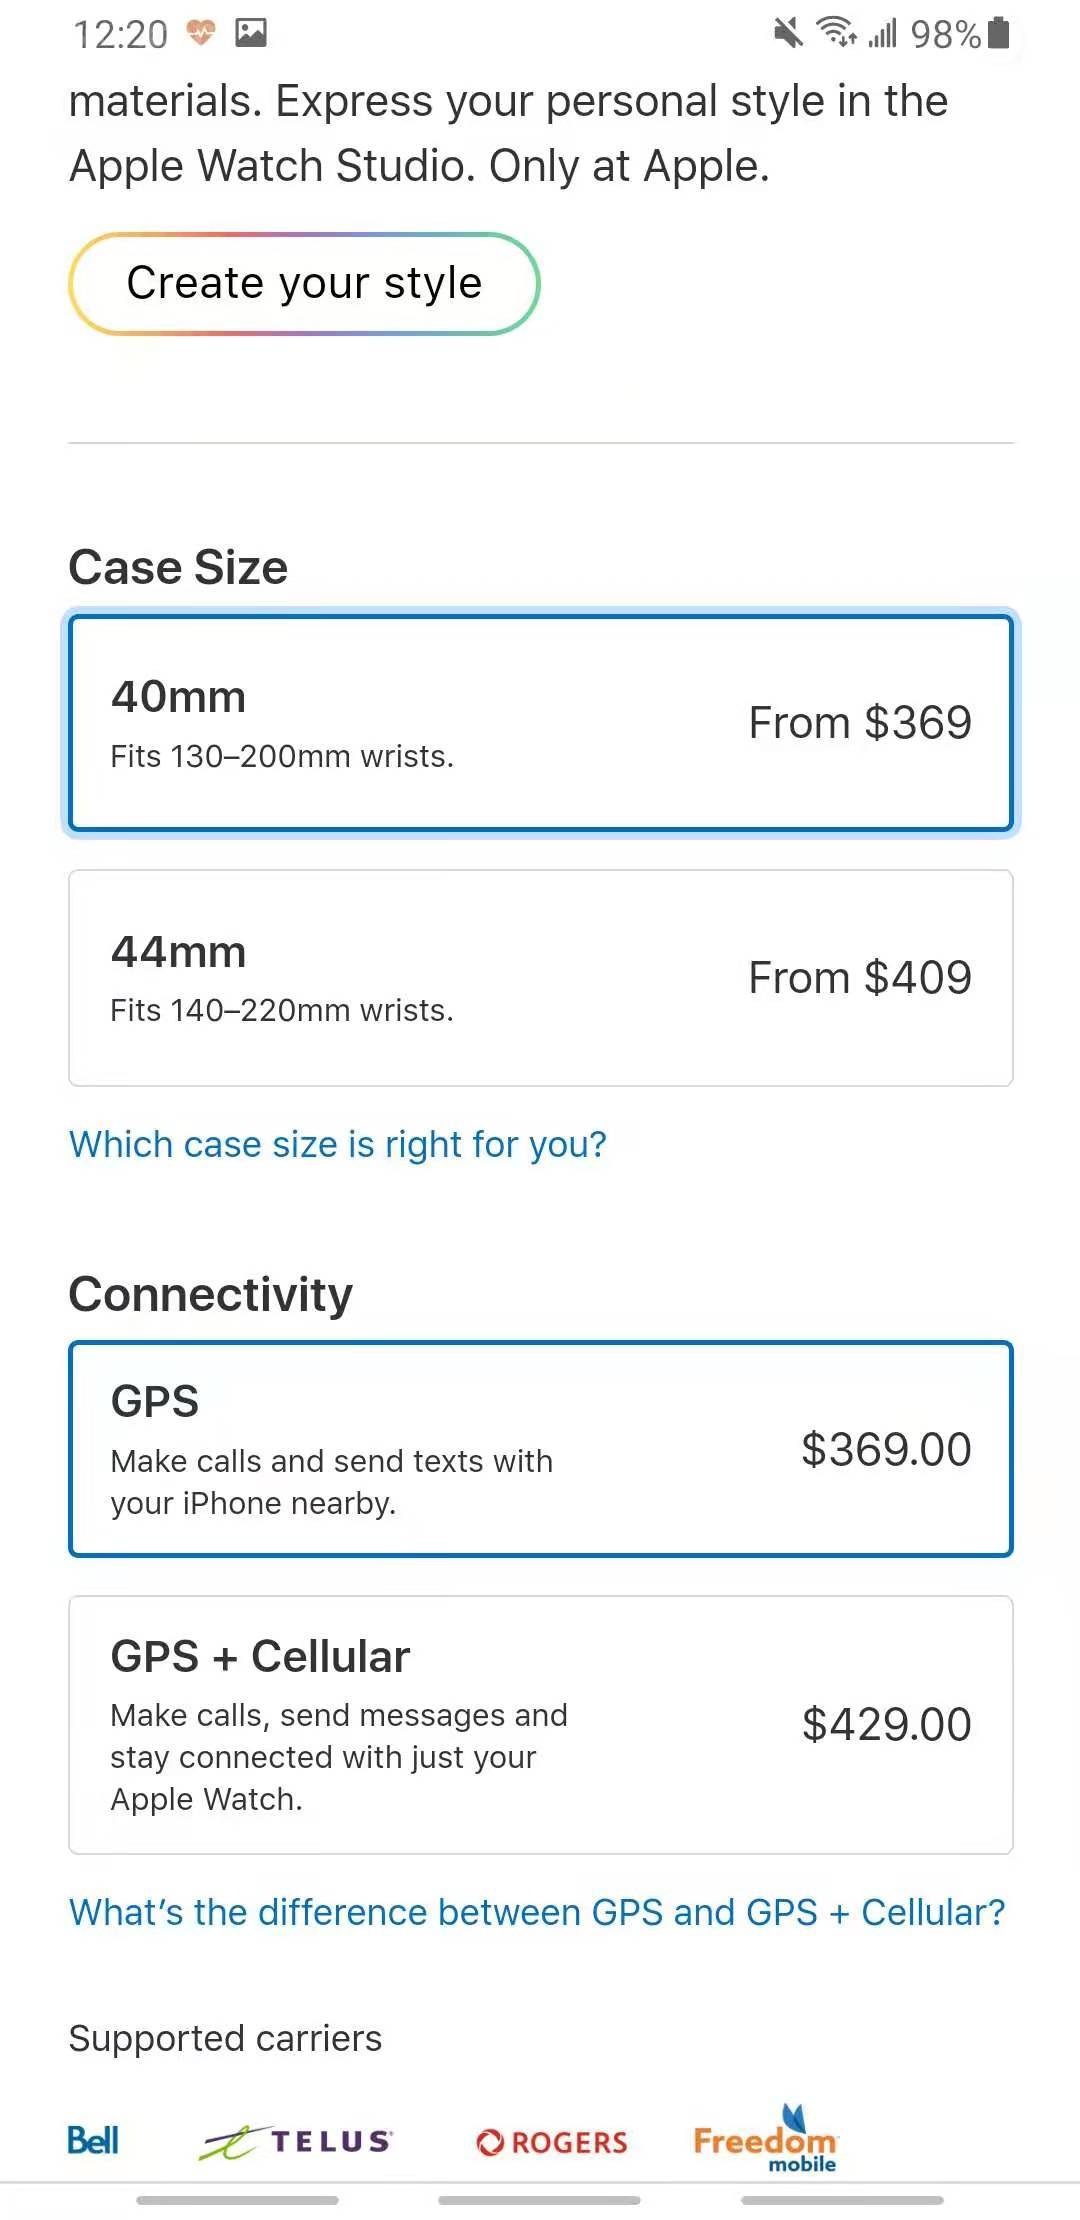Tap the center navigation bar handle
The height and width of the screenshot is (2220, 1080).
pos(540,2200)
